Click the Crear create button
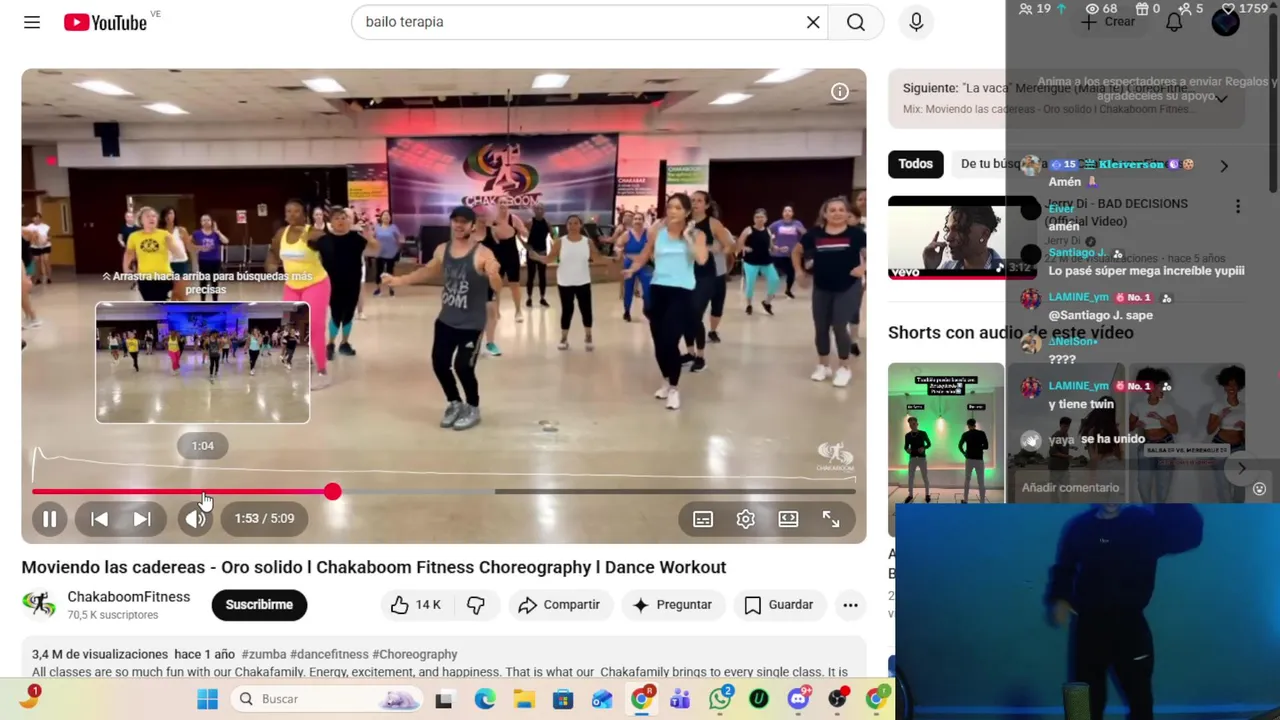This screenshot has width=1280, height=720. click(x=1108, y=22)
